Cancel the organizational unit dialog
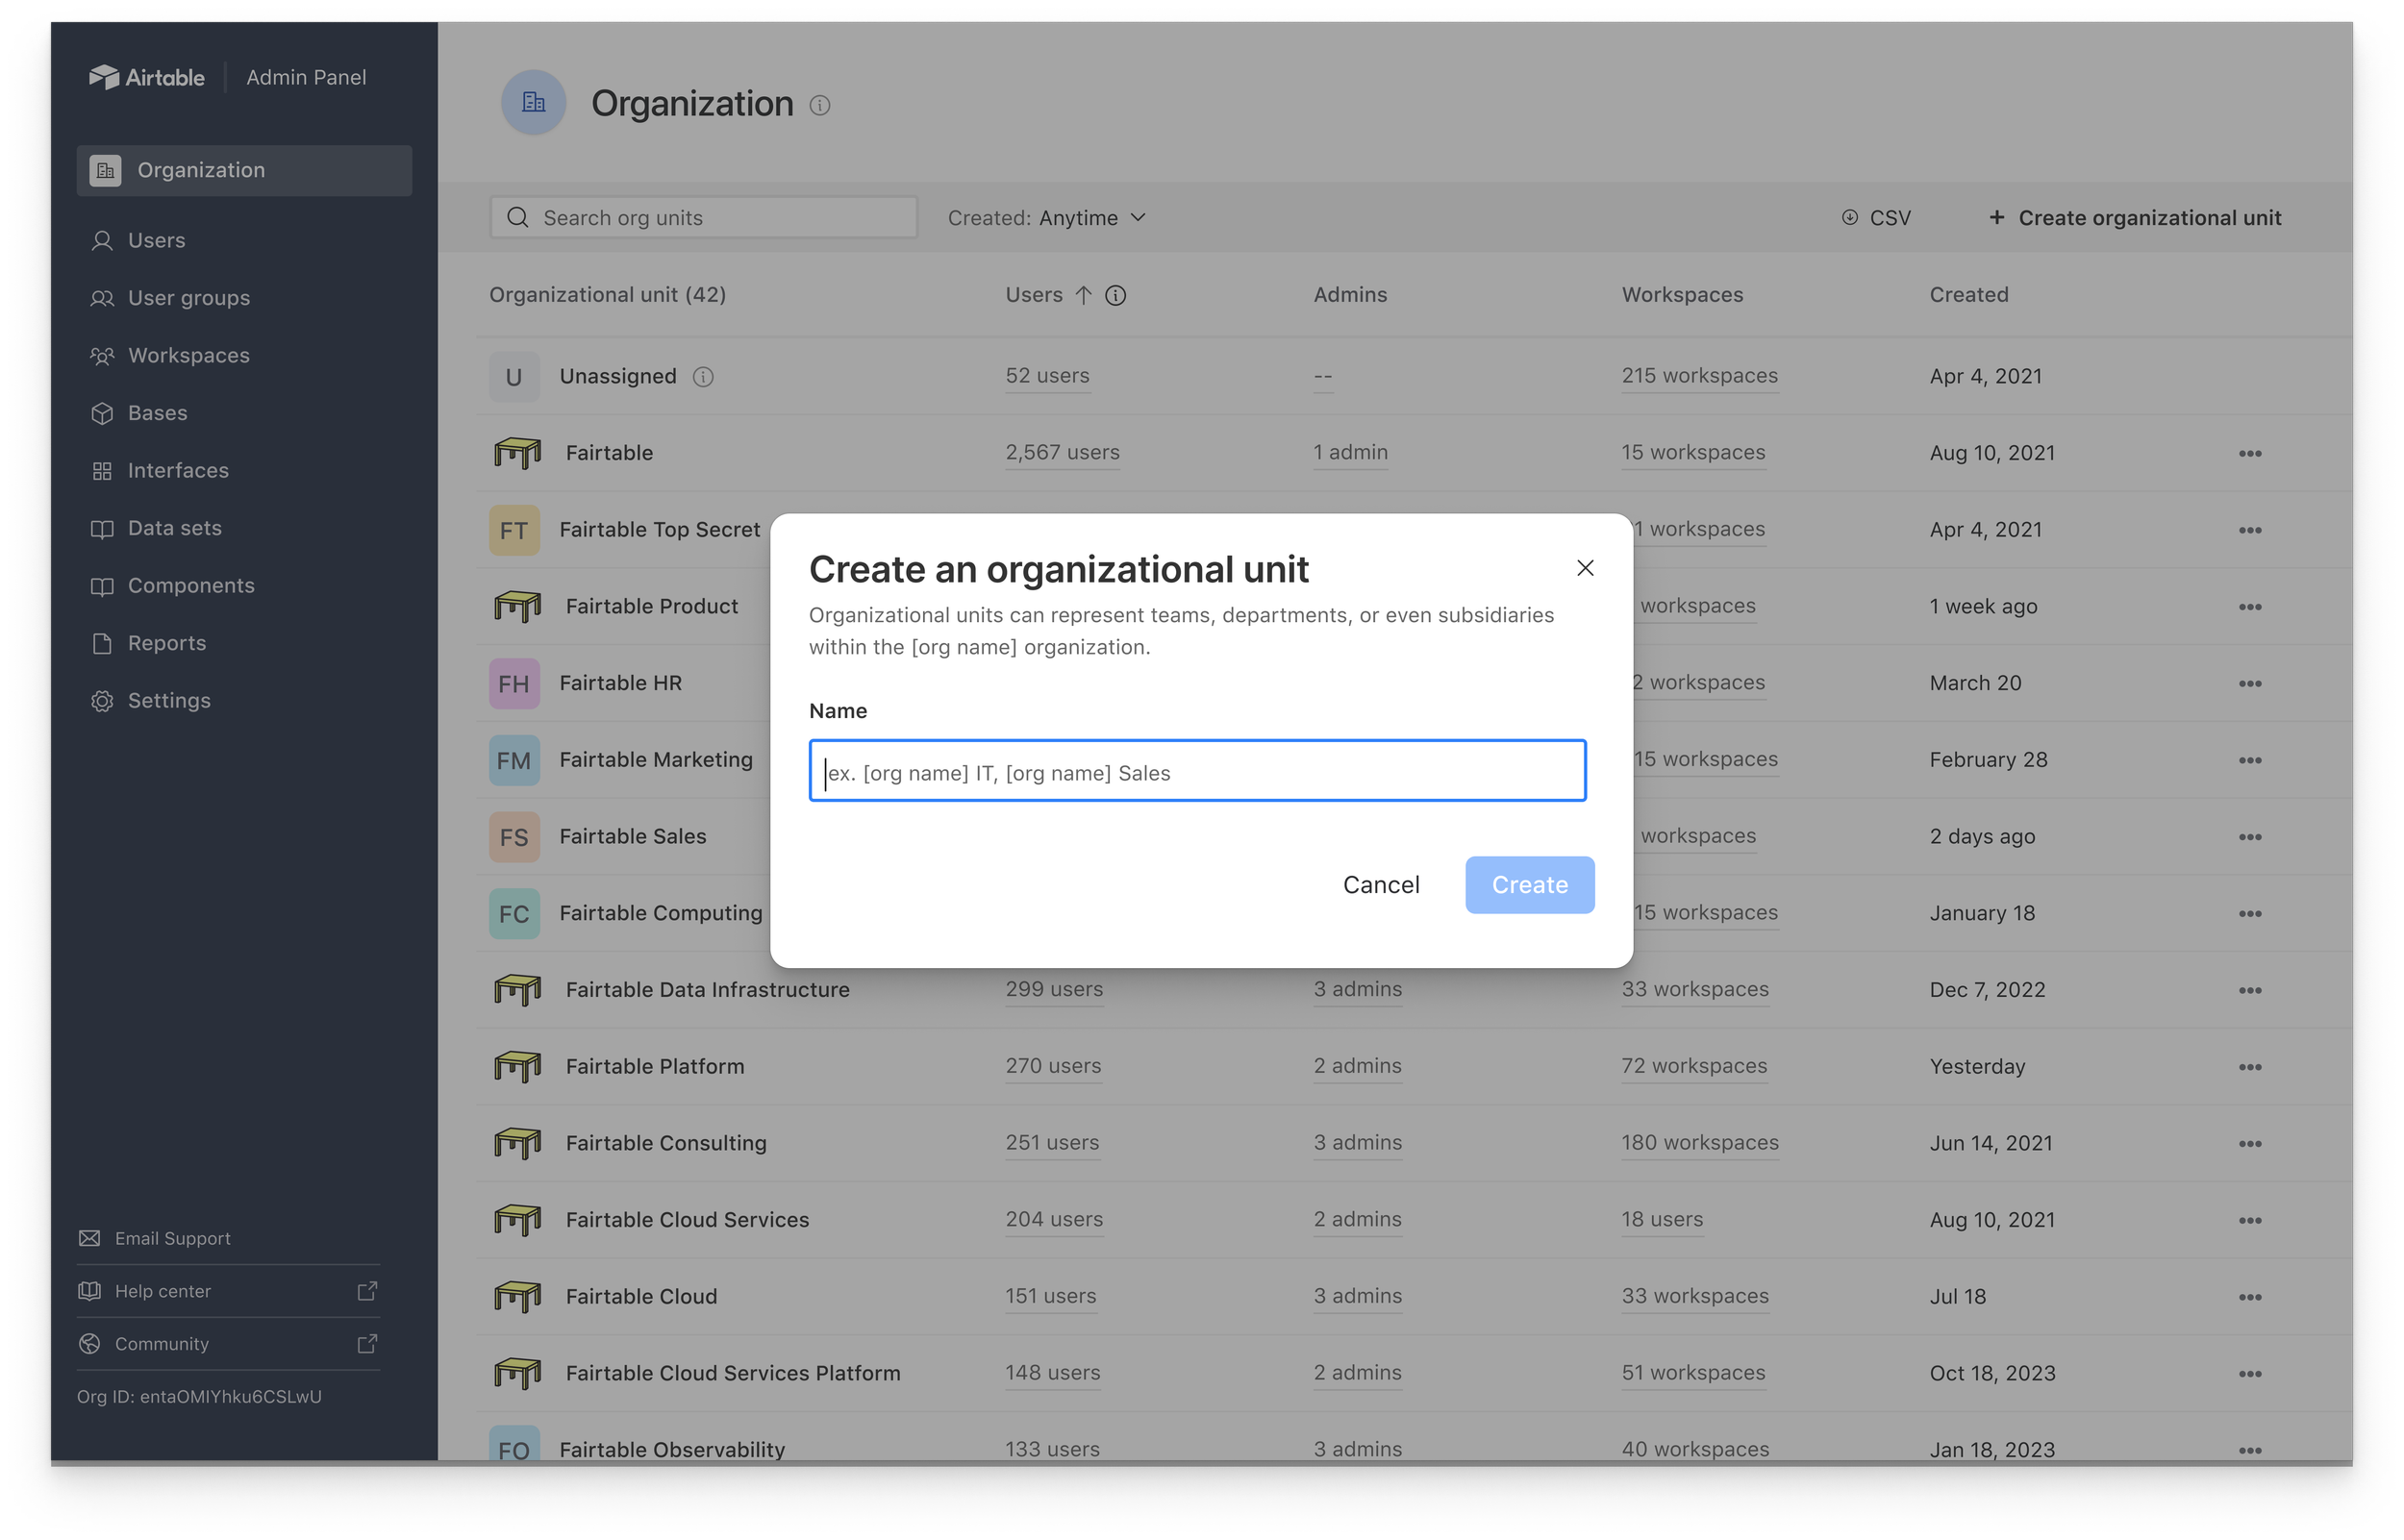 tap(1381, 884)
